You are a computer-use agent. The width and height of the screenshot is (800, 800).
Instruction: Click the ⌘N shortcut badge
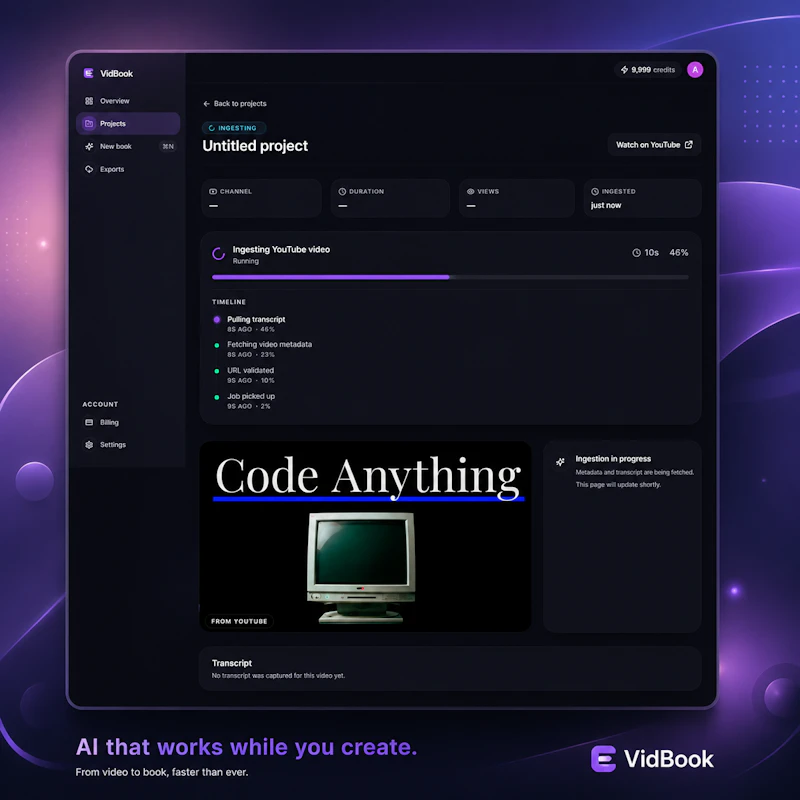[168, 146]
